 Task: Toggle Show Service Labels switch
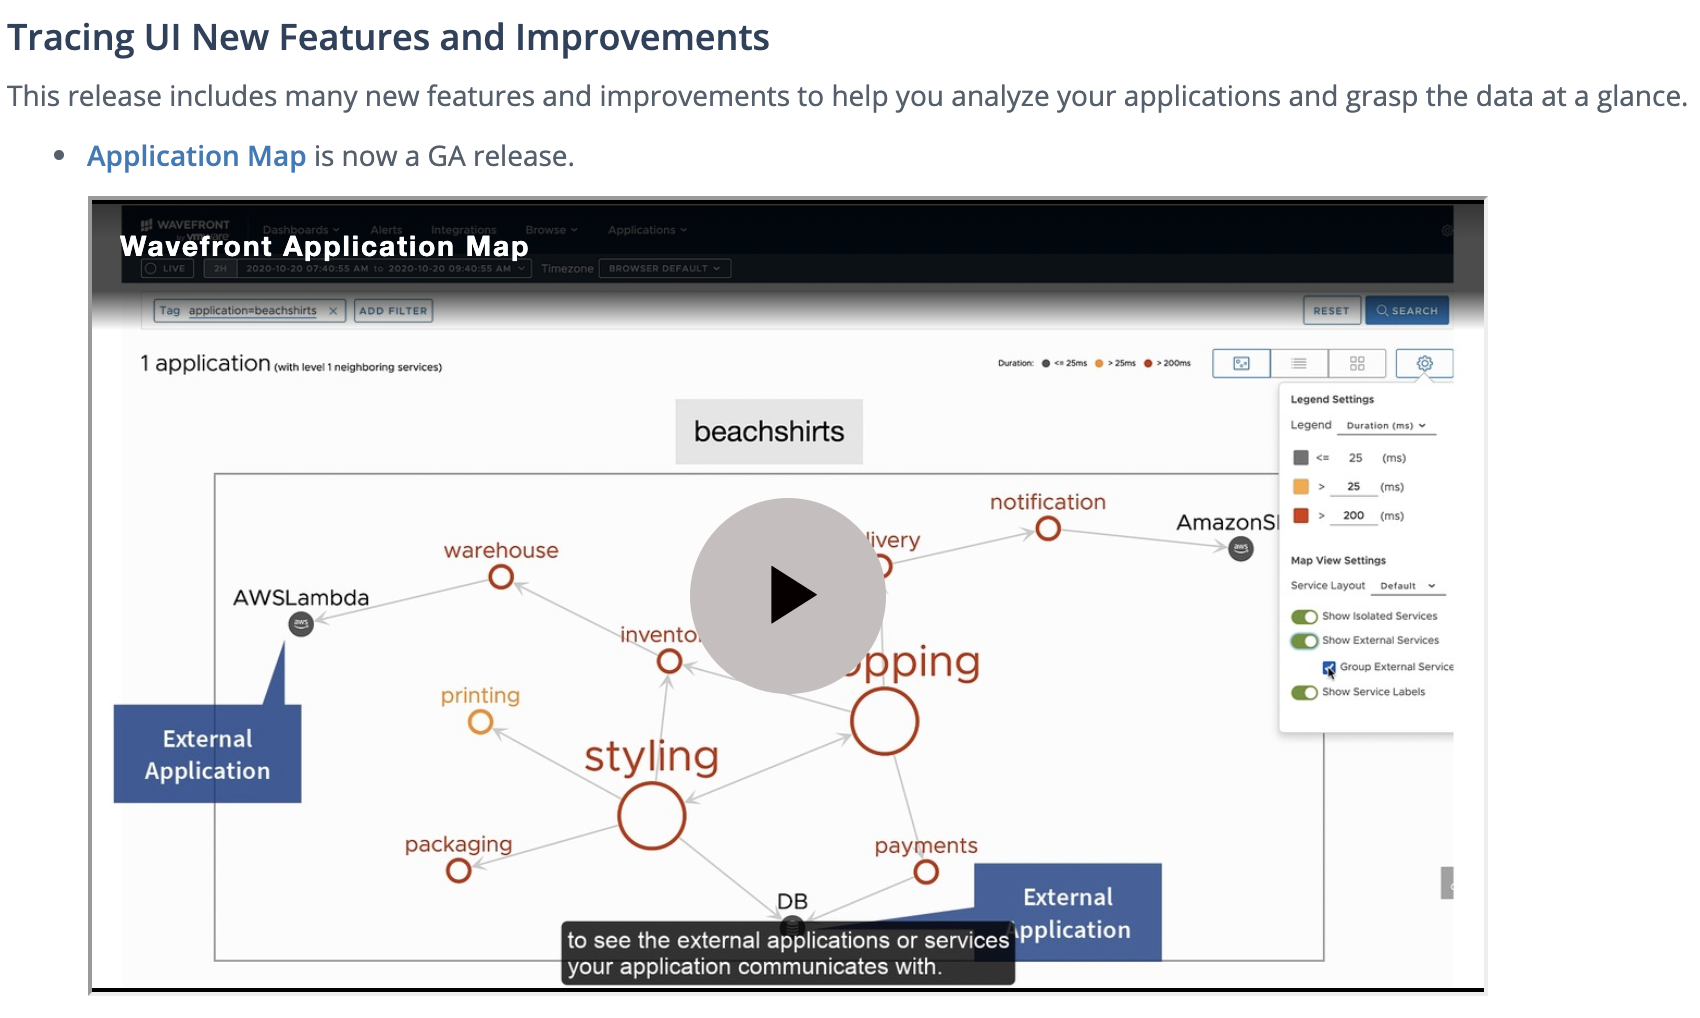(x=1304, y=692)
